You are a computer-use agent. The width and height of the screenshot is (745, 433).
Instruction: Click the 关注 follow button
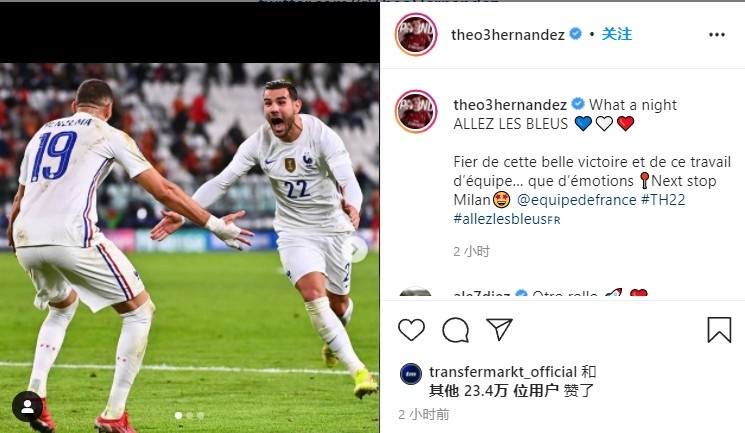(x=617, y=34)
